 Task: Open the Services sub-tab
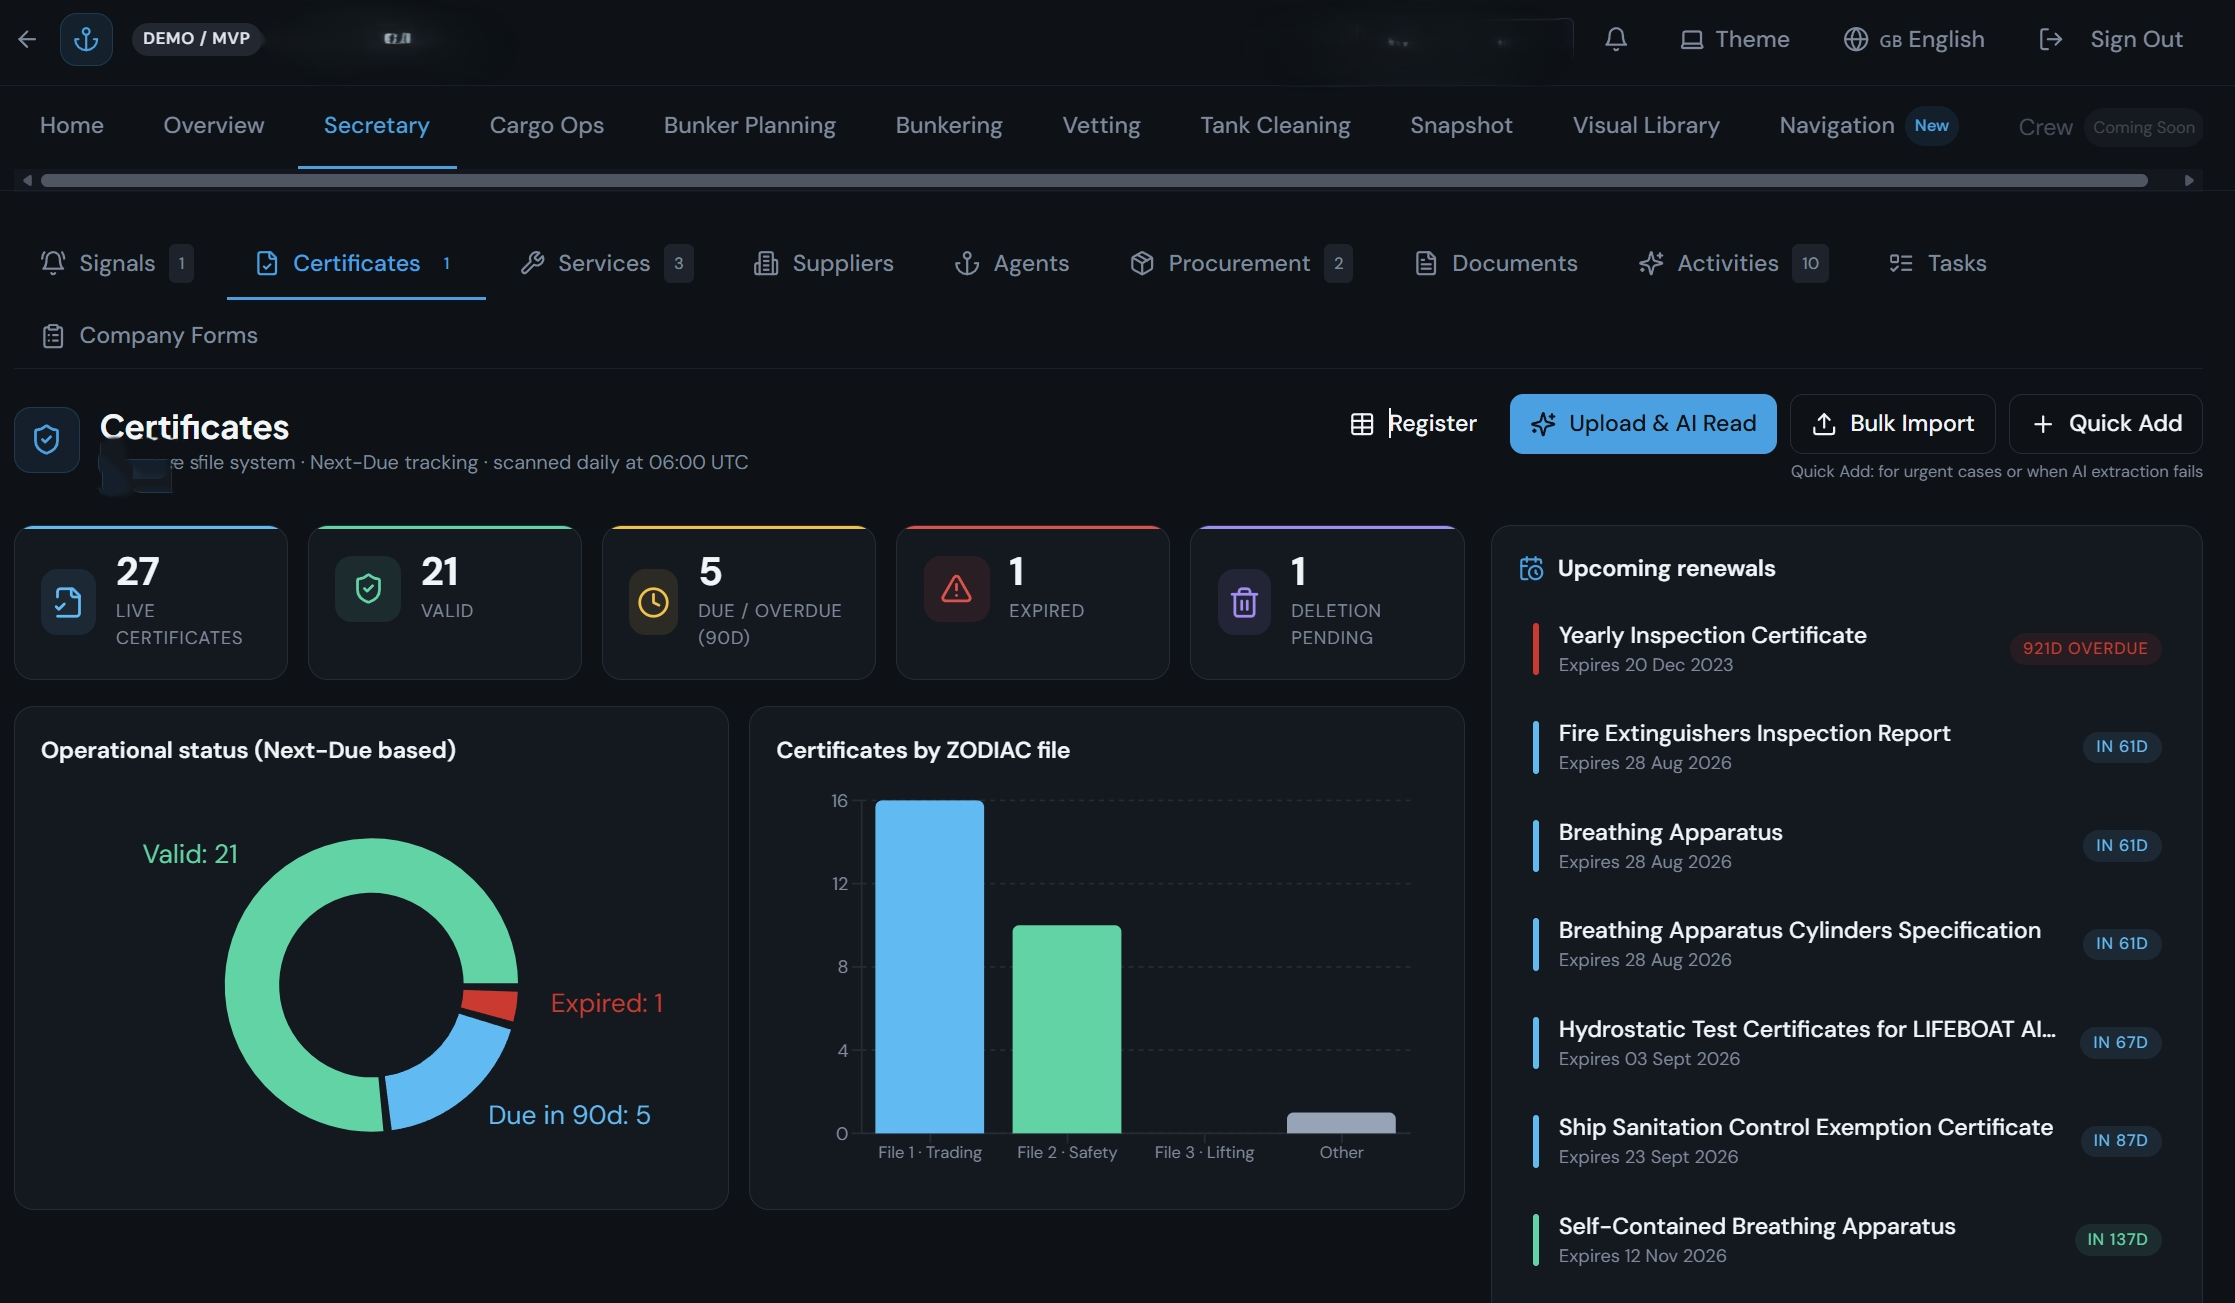pyautogui.click(x=606, y=263)
